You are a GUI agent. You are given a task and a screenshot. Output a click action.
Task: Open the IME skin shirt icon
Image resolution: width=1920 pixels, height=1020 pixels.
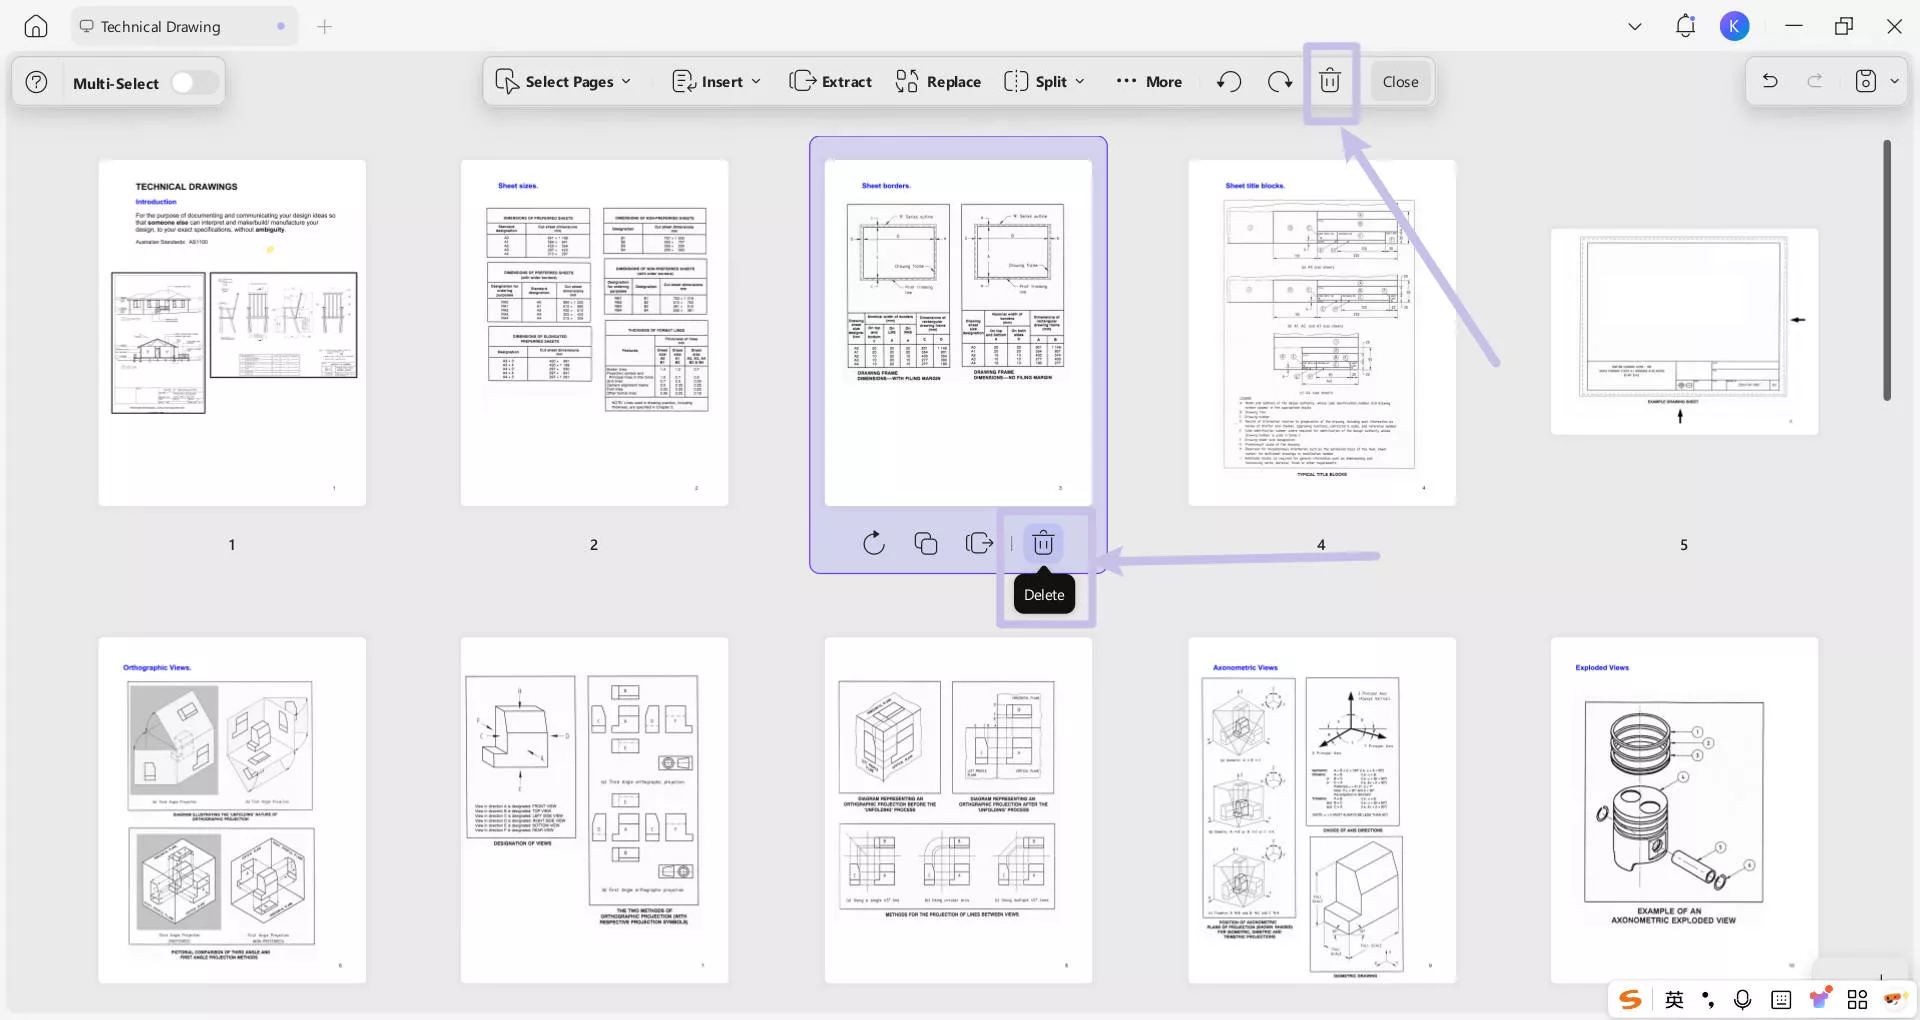tap(1820, 998)
